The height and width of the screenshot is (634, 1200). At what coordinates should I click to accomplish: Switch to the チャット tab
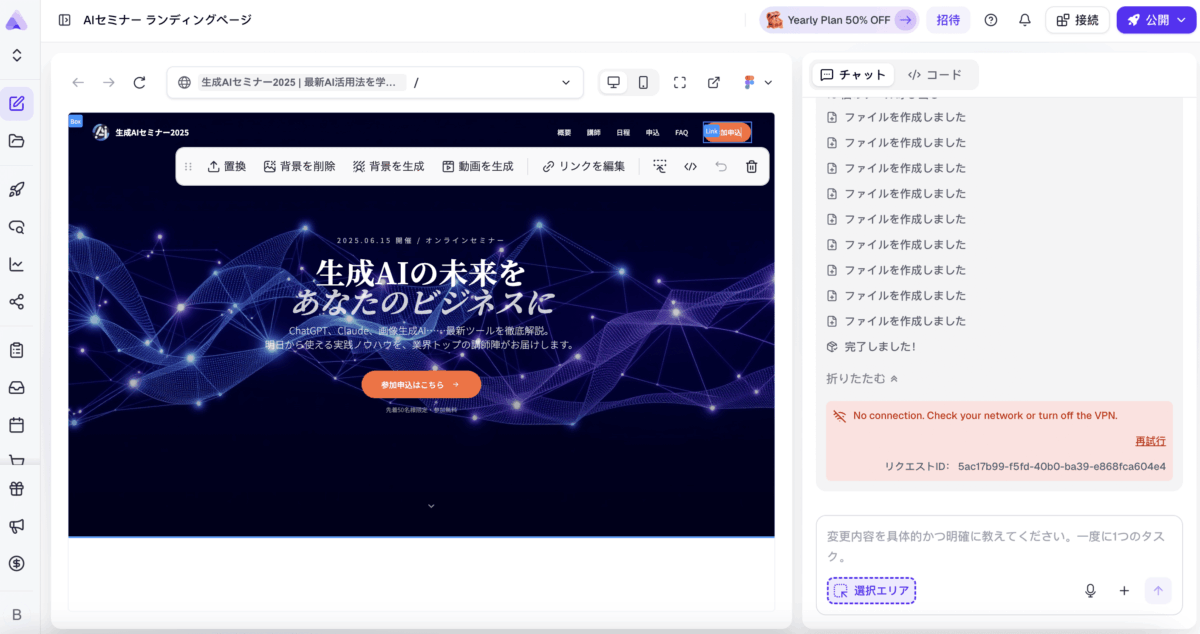[853, 75]
